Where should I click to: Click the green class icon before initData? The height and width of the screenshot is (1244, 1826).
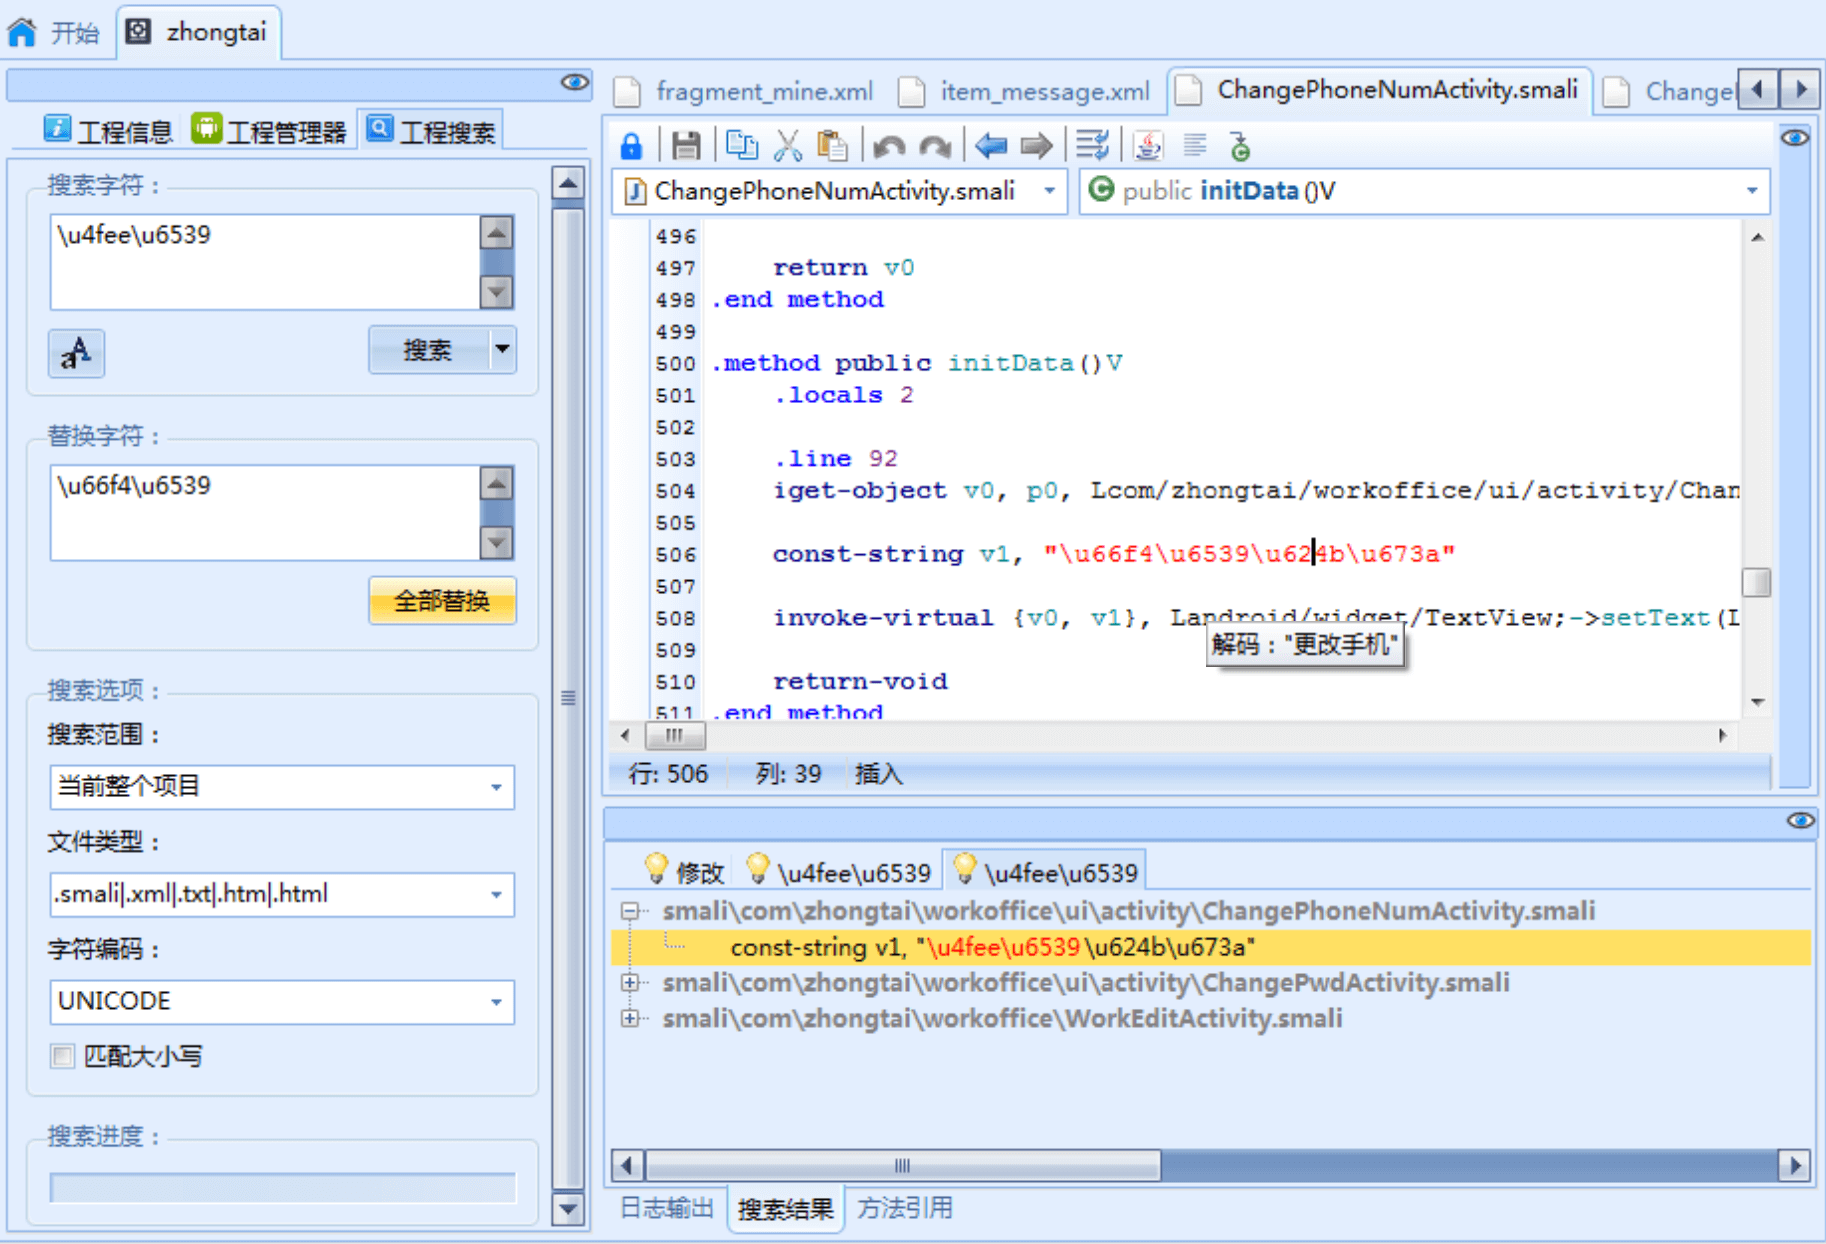(x=1101, y=189)
